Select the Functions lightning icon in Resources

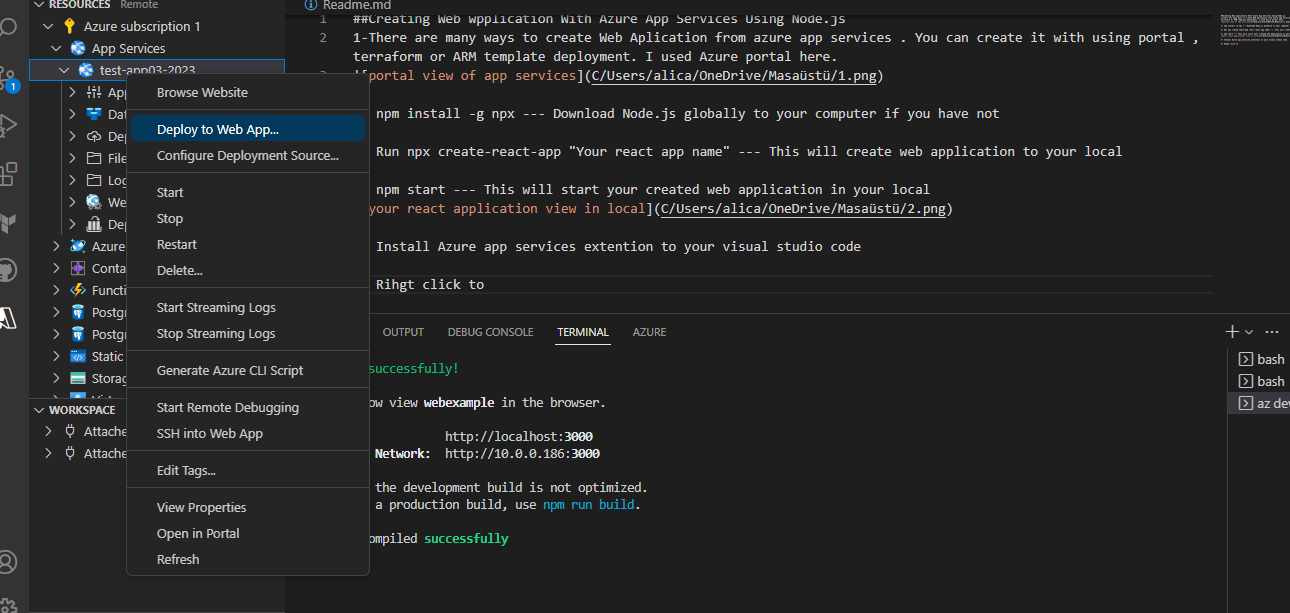click(x=76, y=290)
